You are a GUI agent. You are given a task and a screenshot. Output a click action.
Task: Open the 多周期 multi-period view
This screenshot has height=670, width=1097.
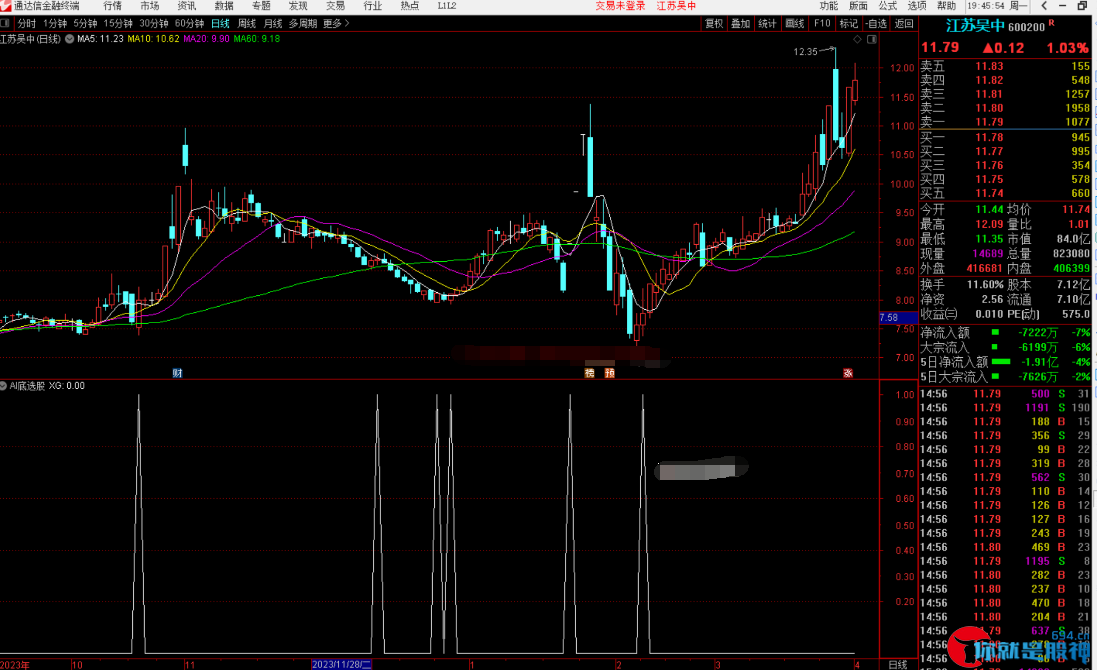[x=303, y=24]
